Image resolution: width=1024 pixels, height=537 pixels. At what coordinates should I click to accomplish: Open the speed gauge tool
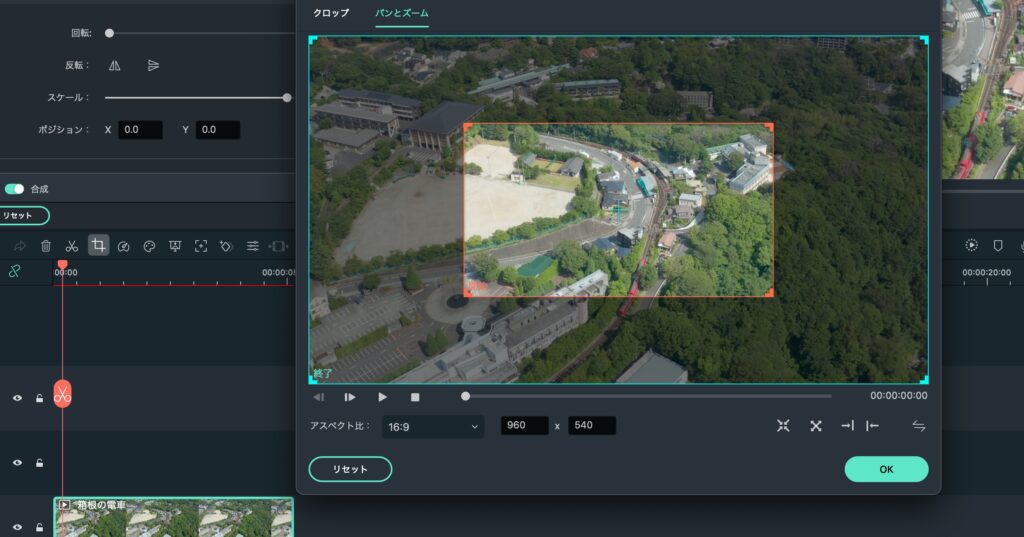[x=124, y=246]
